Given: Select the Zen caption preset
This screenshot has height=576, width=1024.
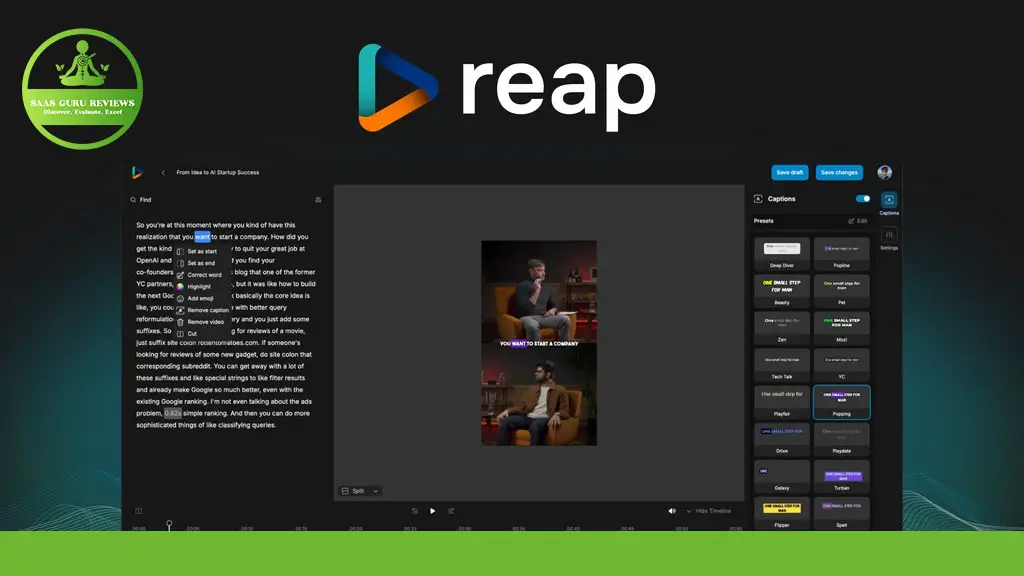Looking at the screenshot, I should click(782, 328).
